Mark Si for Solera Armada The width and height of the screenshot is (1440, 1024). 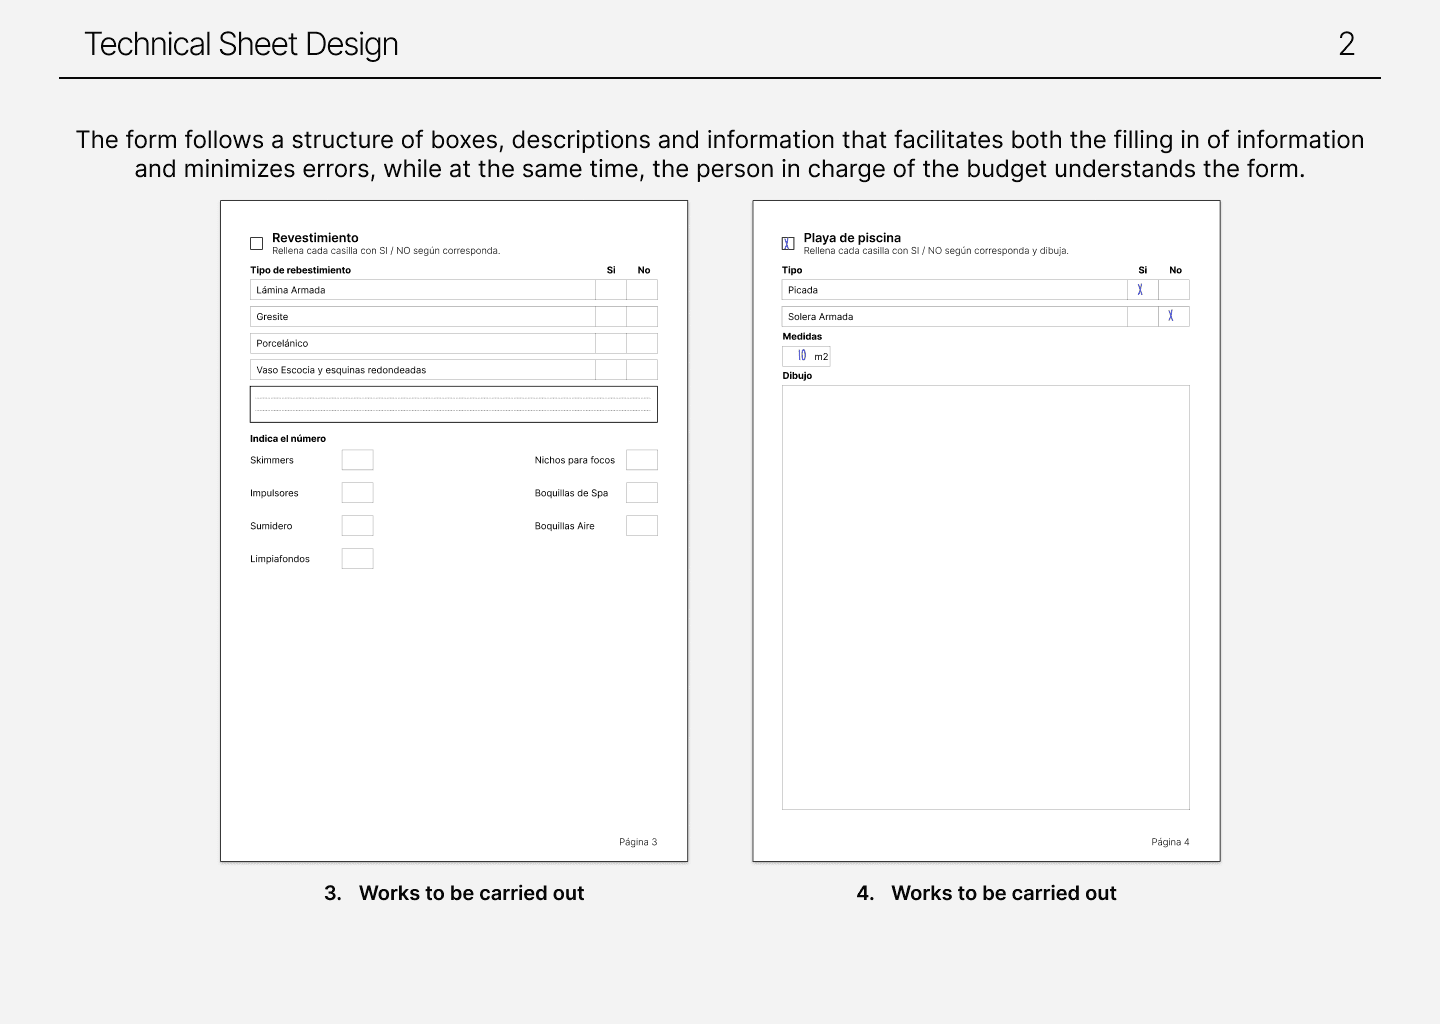click(1141, 316)
